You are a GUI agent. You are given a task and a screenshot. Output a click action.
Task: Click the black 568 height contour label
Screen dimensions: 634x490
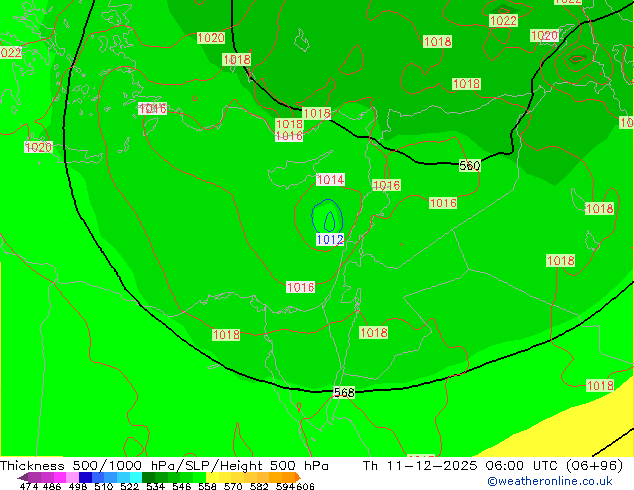point(344,392)
